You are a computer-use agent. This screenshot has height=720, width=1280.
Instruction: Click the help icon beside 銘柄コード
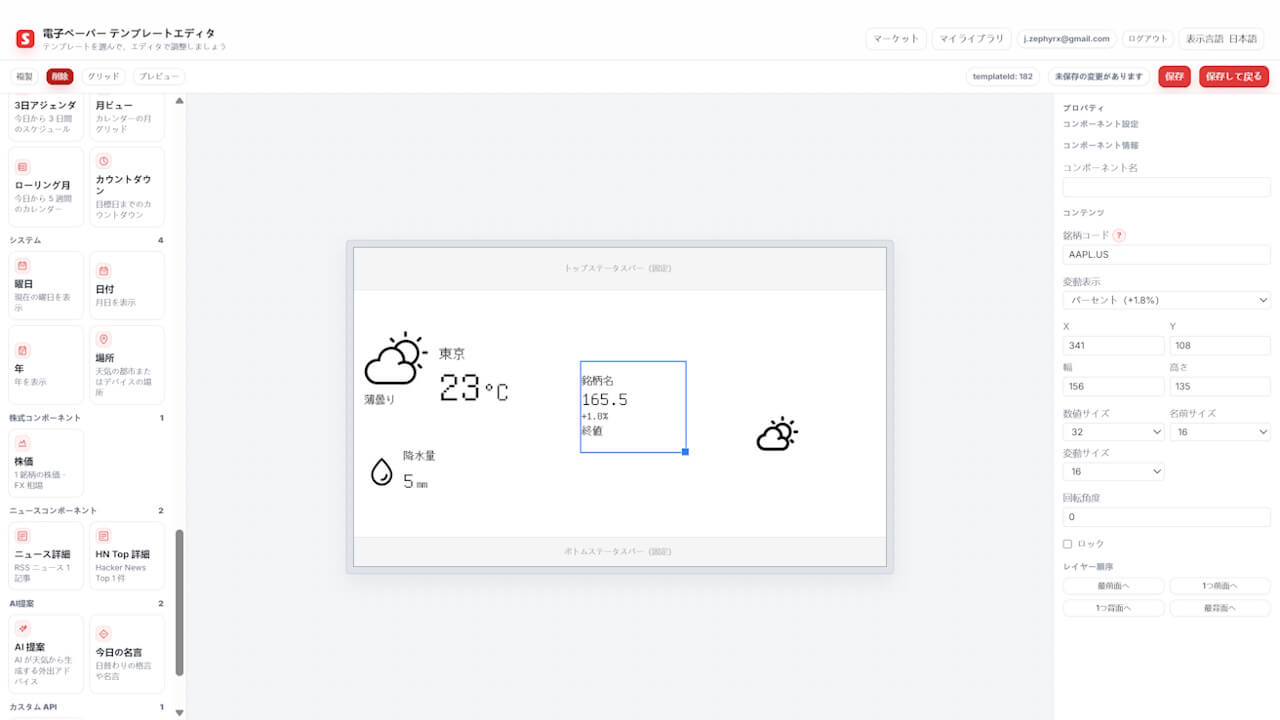tap(1119, 236)
